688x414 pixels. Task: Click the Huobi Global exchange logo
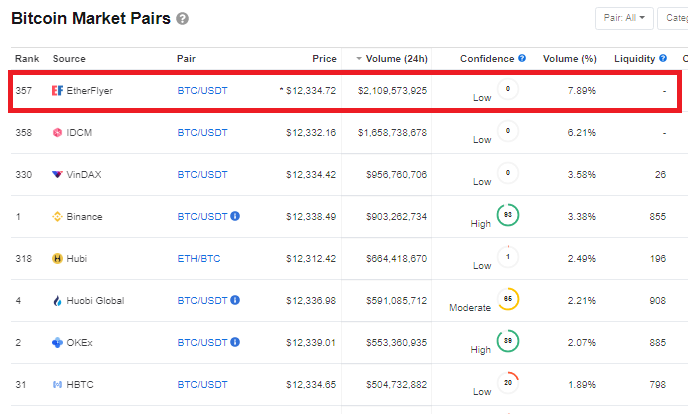57,300
